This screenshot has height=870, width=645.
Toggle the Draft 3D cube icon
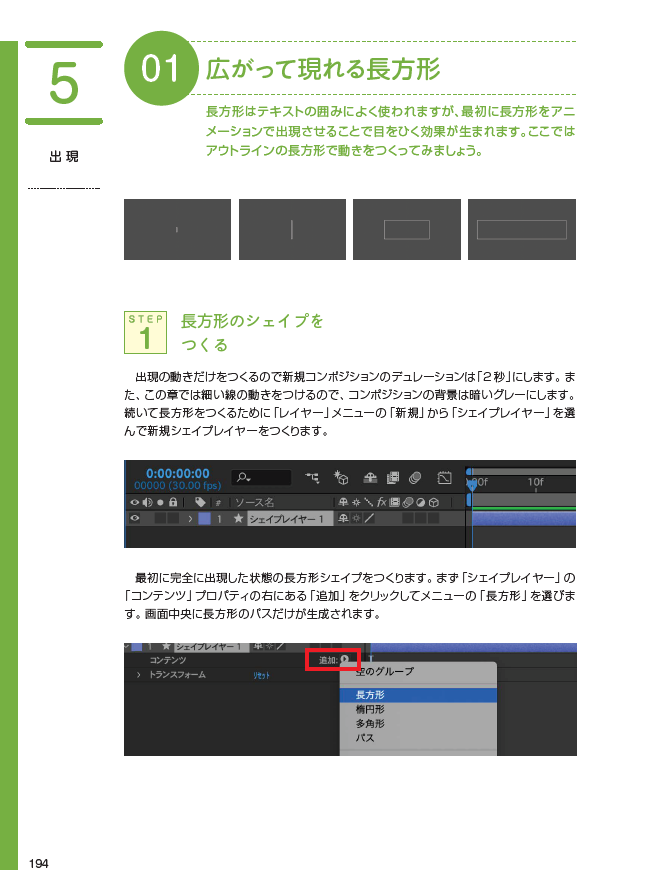[341, 477]
